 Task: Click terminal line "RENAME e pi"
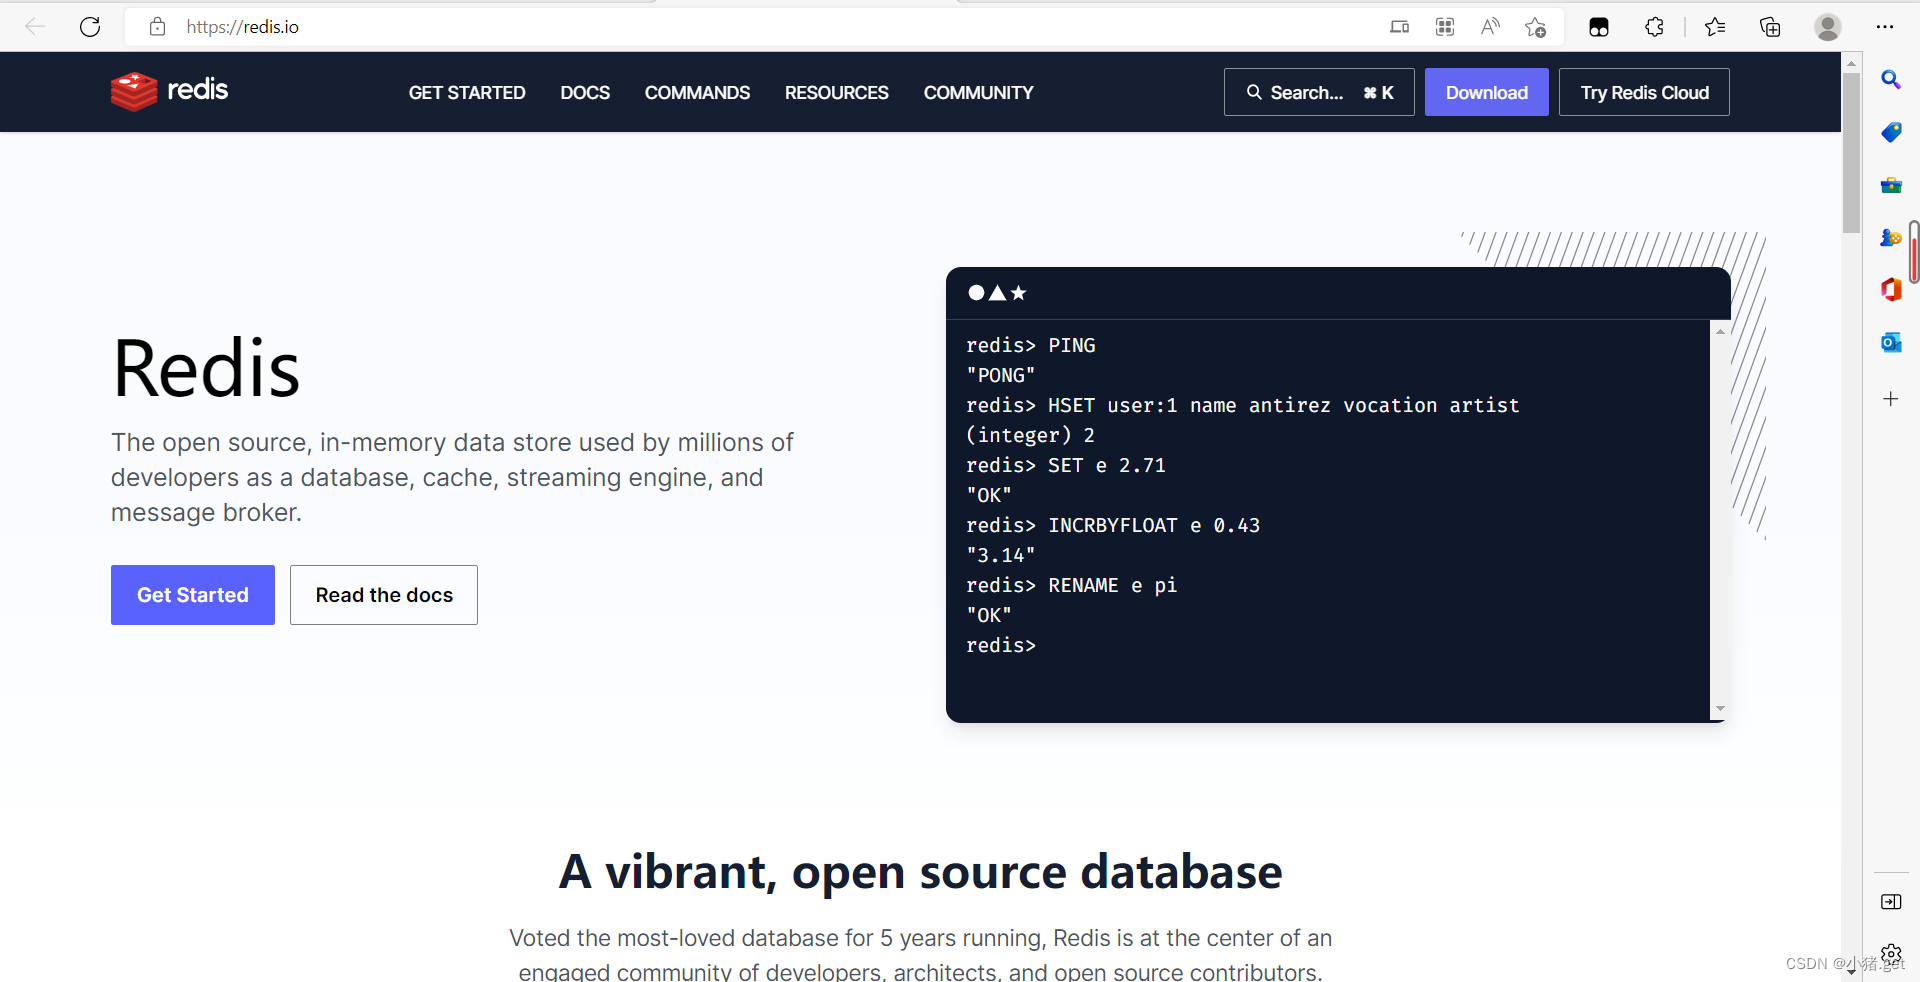(1071, 585)
